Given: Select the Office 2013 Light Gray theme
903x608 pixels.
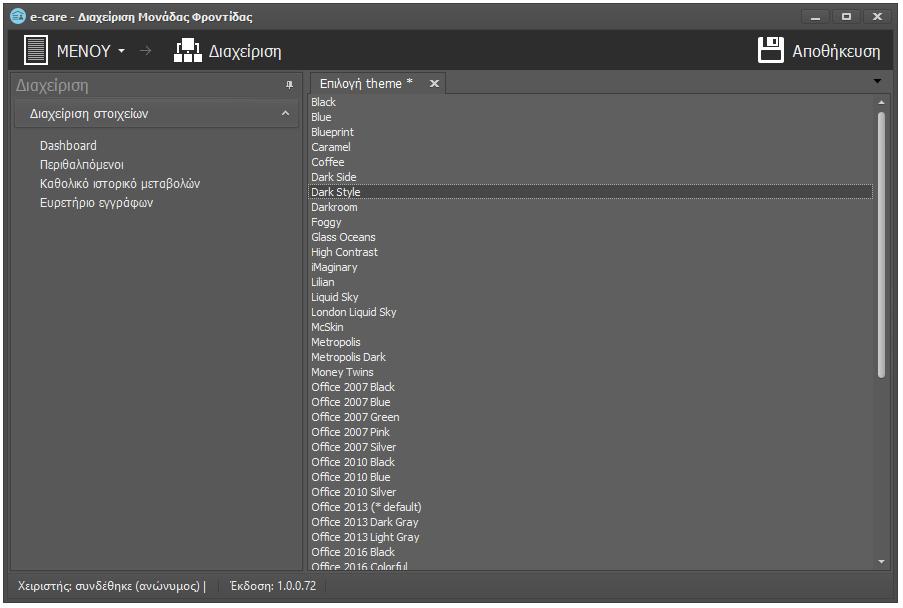Looking at the screenshot, I should tap(591, 536).
